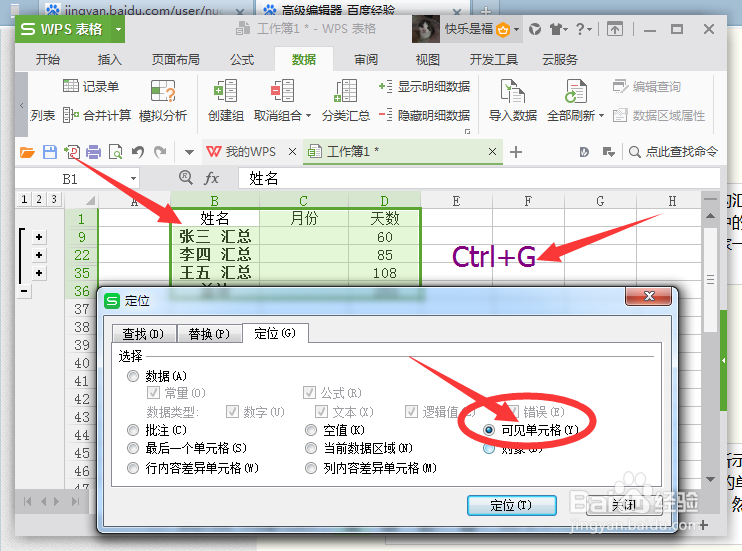Expand the outline group at row 35
742x551 pixels.
(39, 273)
